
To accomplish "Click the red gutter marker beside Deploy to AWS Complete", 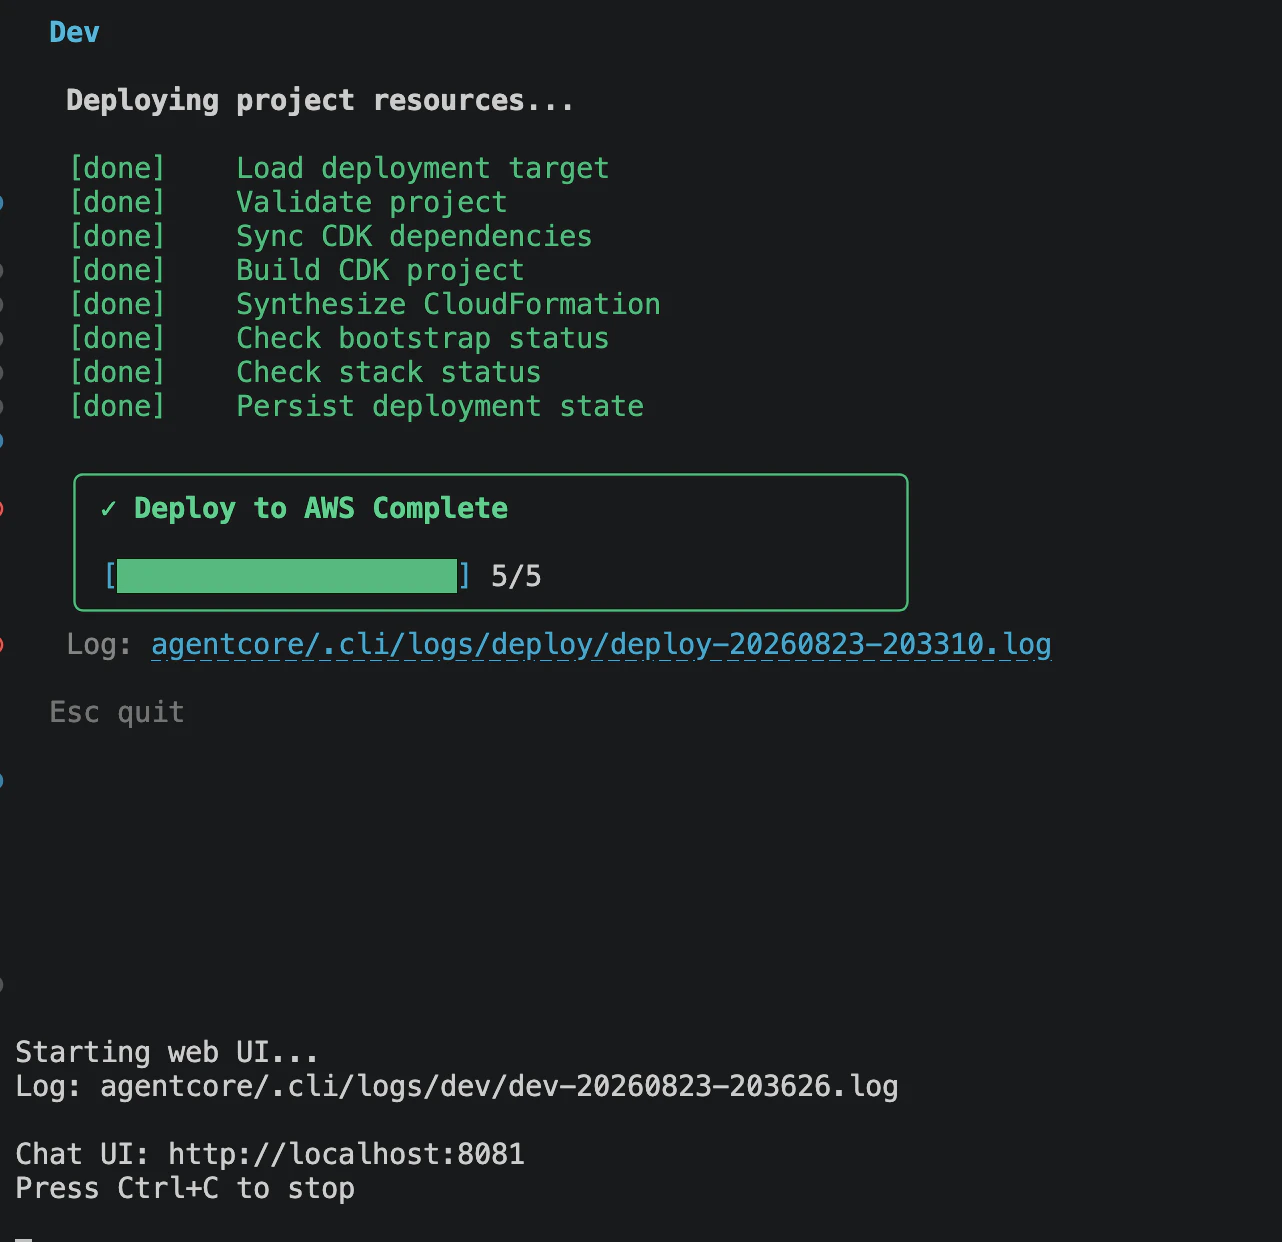I will (x=1, y=509).
